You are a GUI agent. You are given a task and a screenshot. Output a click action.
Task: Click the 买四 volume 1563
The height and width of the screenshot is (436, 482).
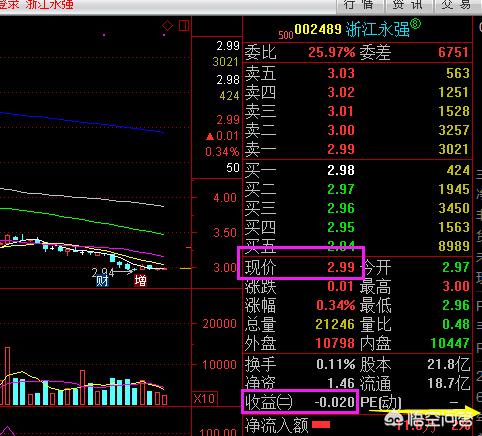tap(454, 227)
